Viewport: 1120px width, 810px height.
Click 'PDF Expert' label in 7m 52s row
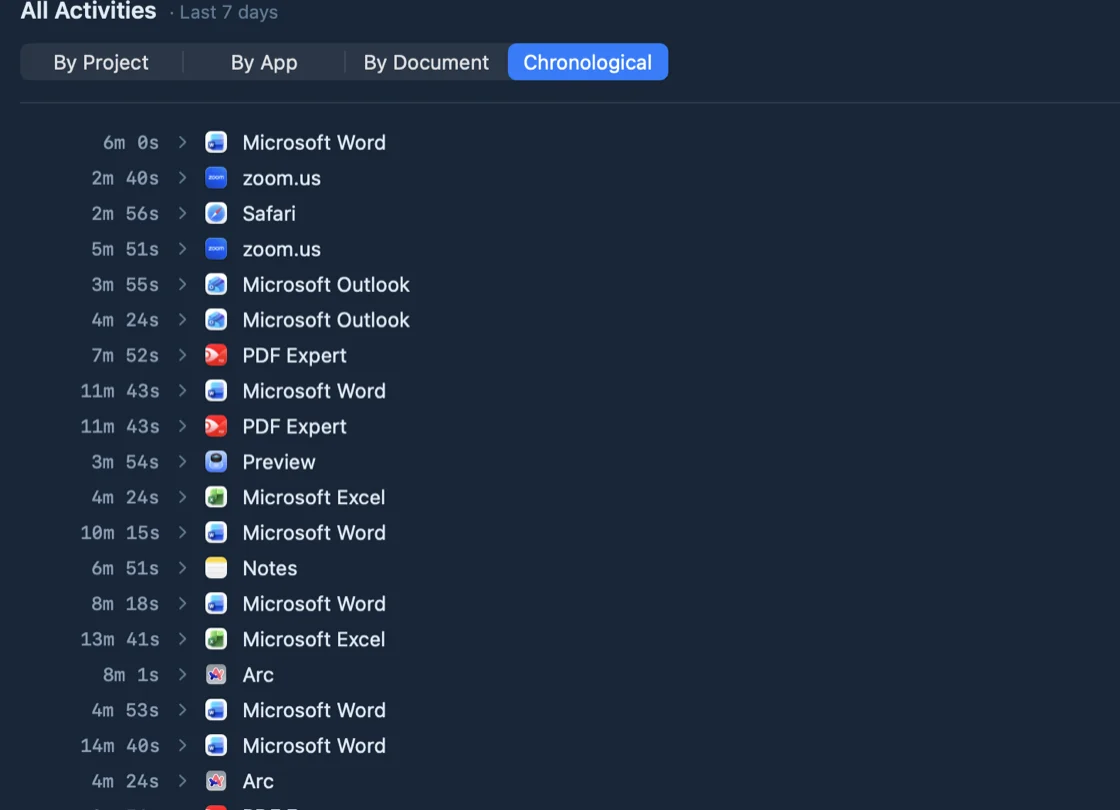click(x=294, y=356)
